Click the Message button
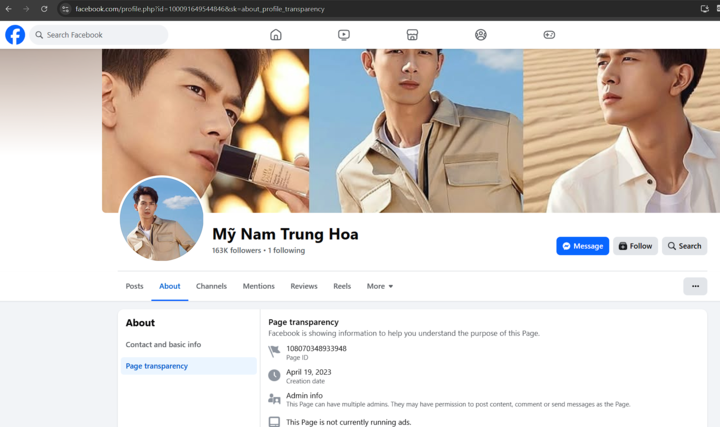The height and width of the screenshot is (427, 720). coord(582,246)
